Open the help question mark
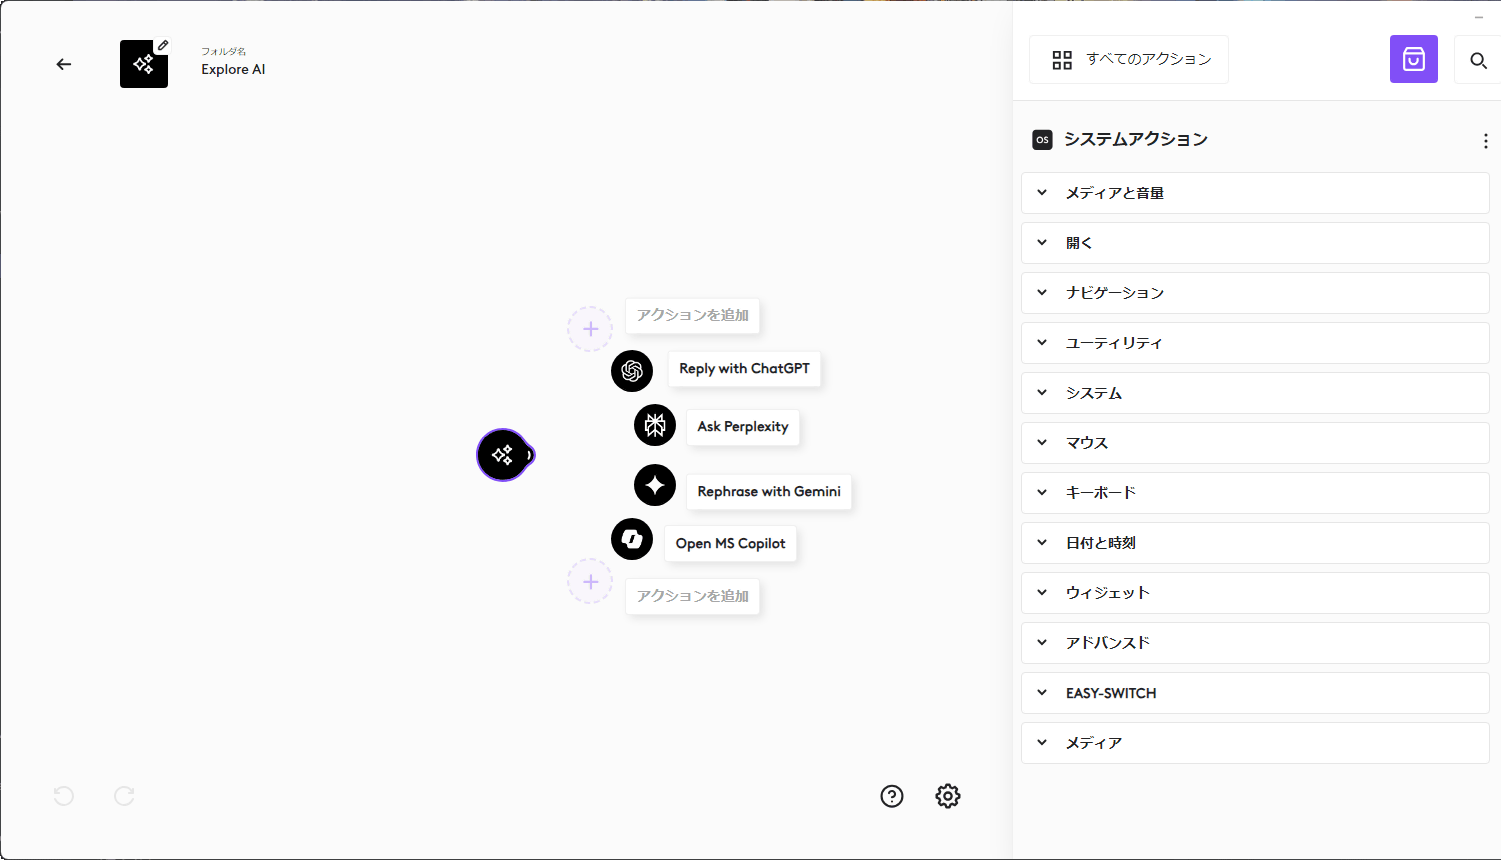This screenshot has width=1501, height=860. (892, 796)
